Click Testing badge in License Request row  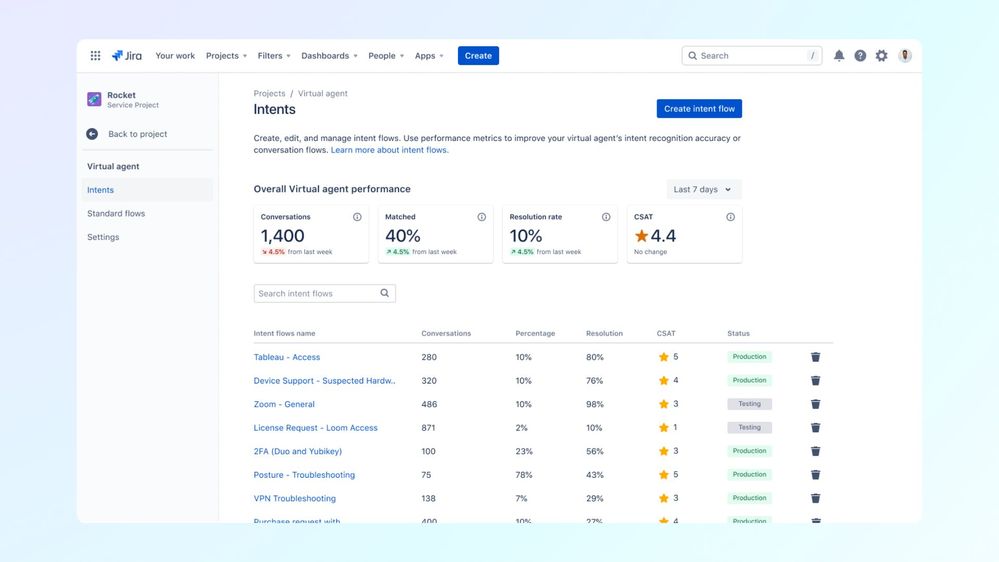coord(749,428)
